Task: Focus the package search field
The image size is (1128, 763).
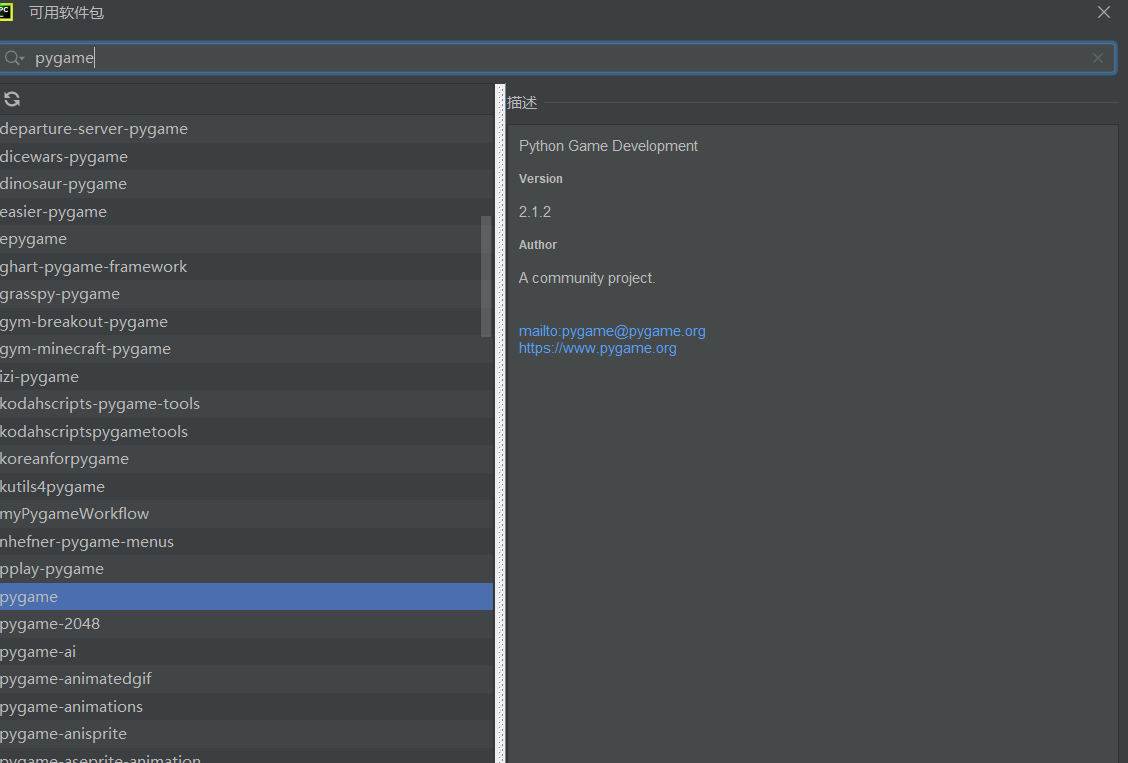Action: click(x=558, y=58)
